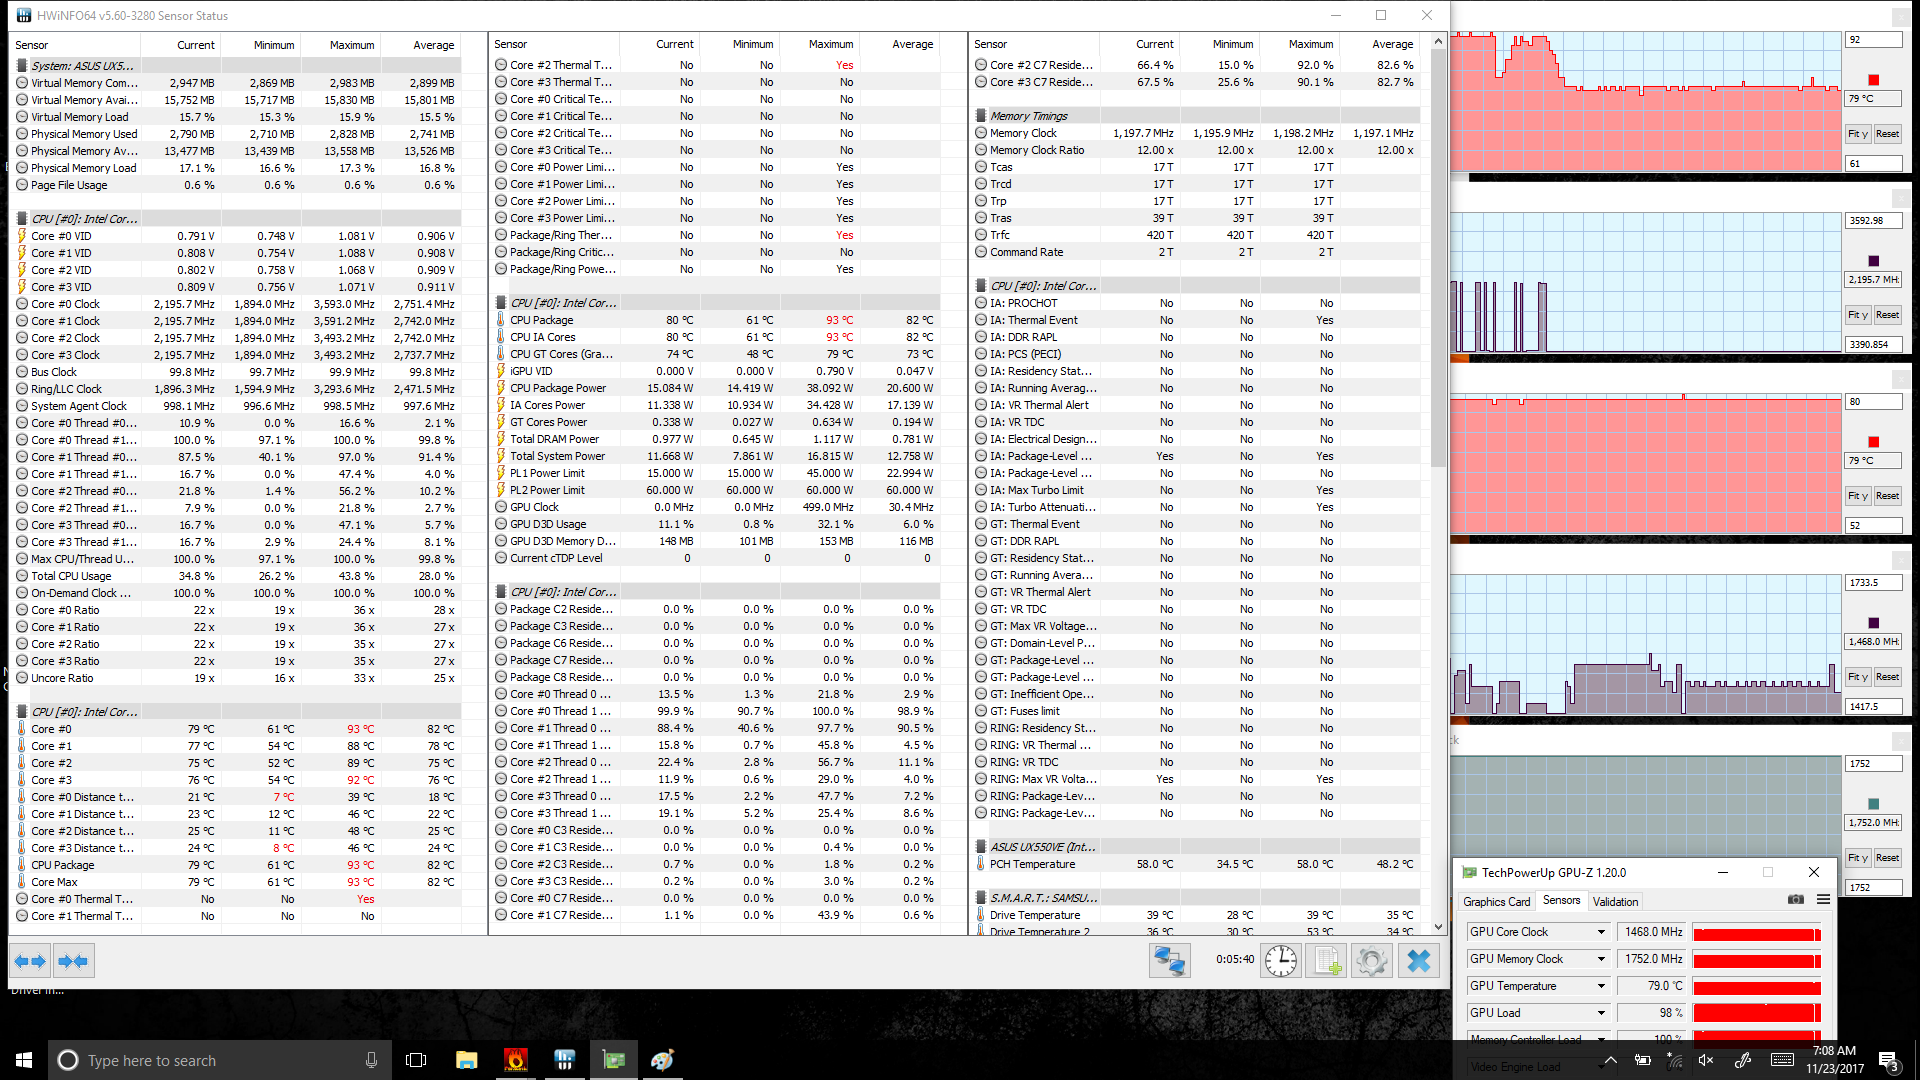
Task: Open File Explorer from the taskbar
Action: (466, 1060)
